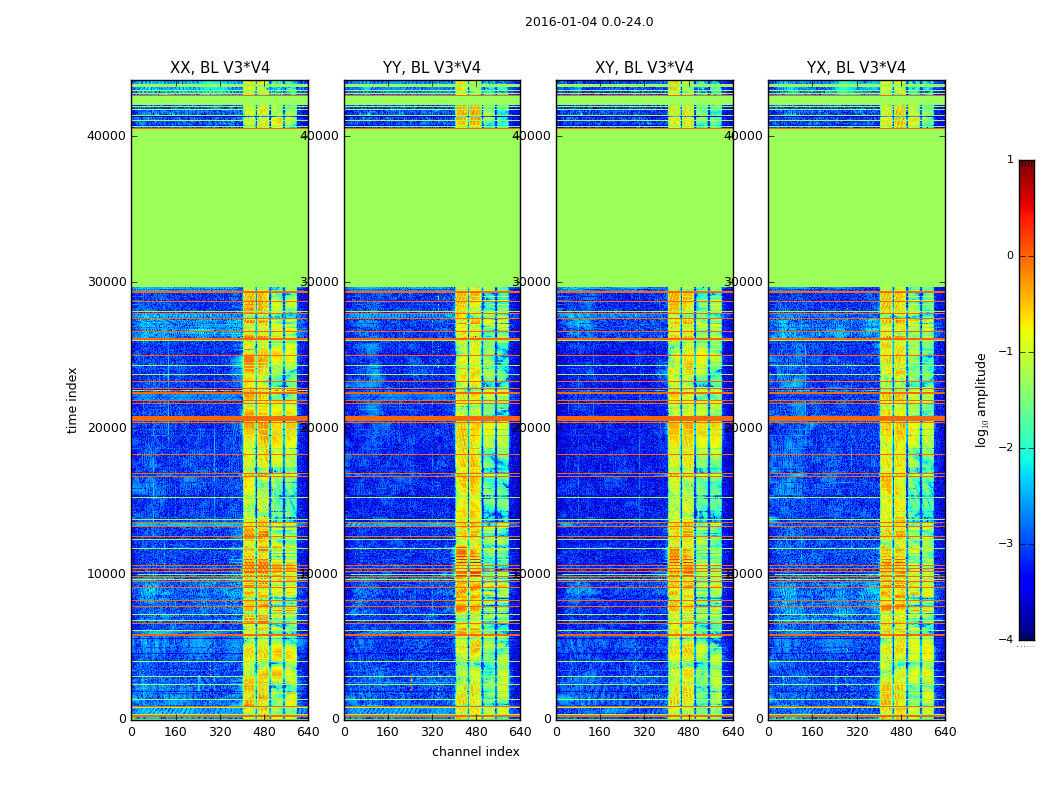Click the XY, BL V3*V4 plot title
This screenshot has width=1050, height=800.
644,68
